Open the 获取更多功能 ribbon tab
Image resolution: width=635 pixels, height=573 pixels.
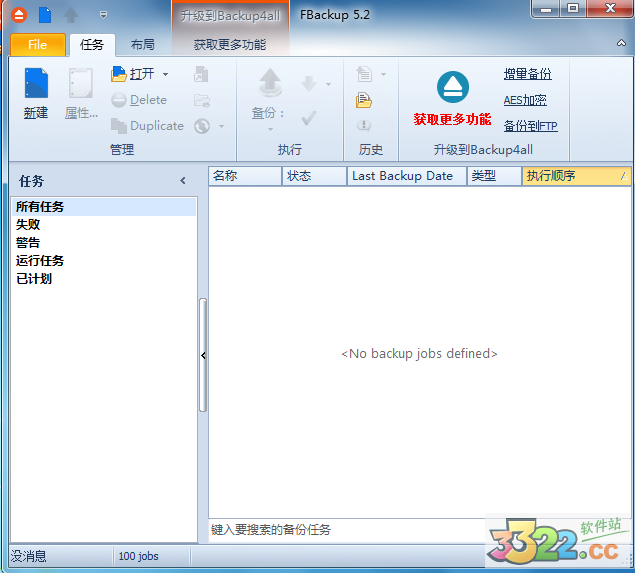pos(230,45)
